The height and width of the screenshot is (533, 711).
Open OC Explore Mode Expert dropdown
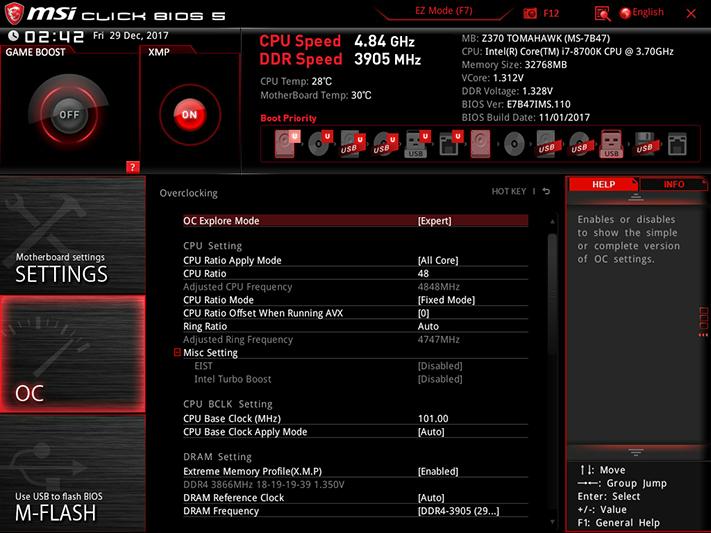(434, 221)
